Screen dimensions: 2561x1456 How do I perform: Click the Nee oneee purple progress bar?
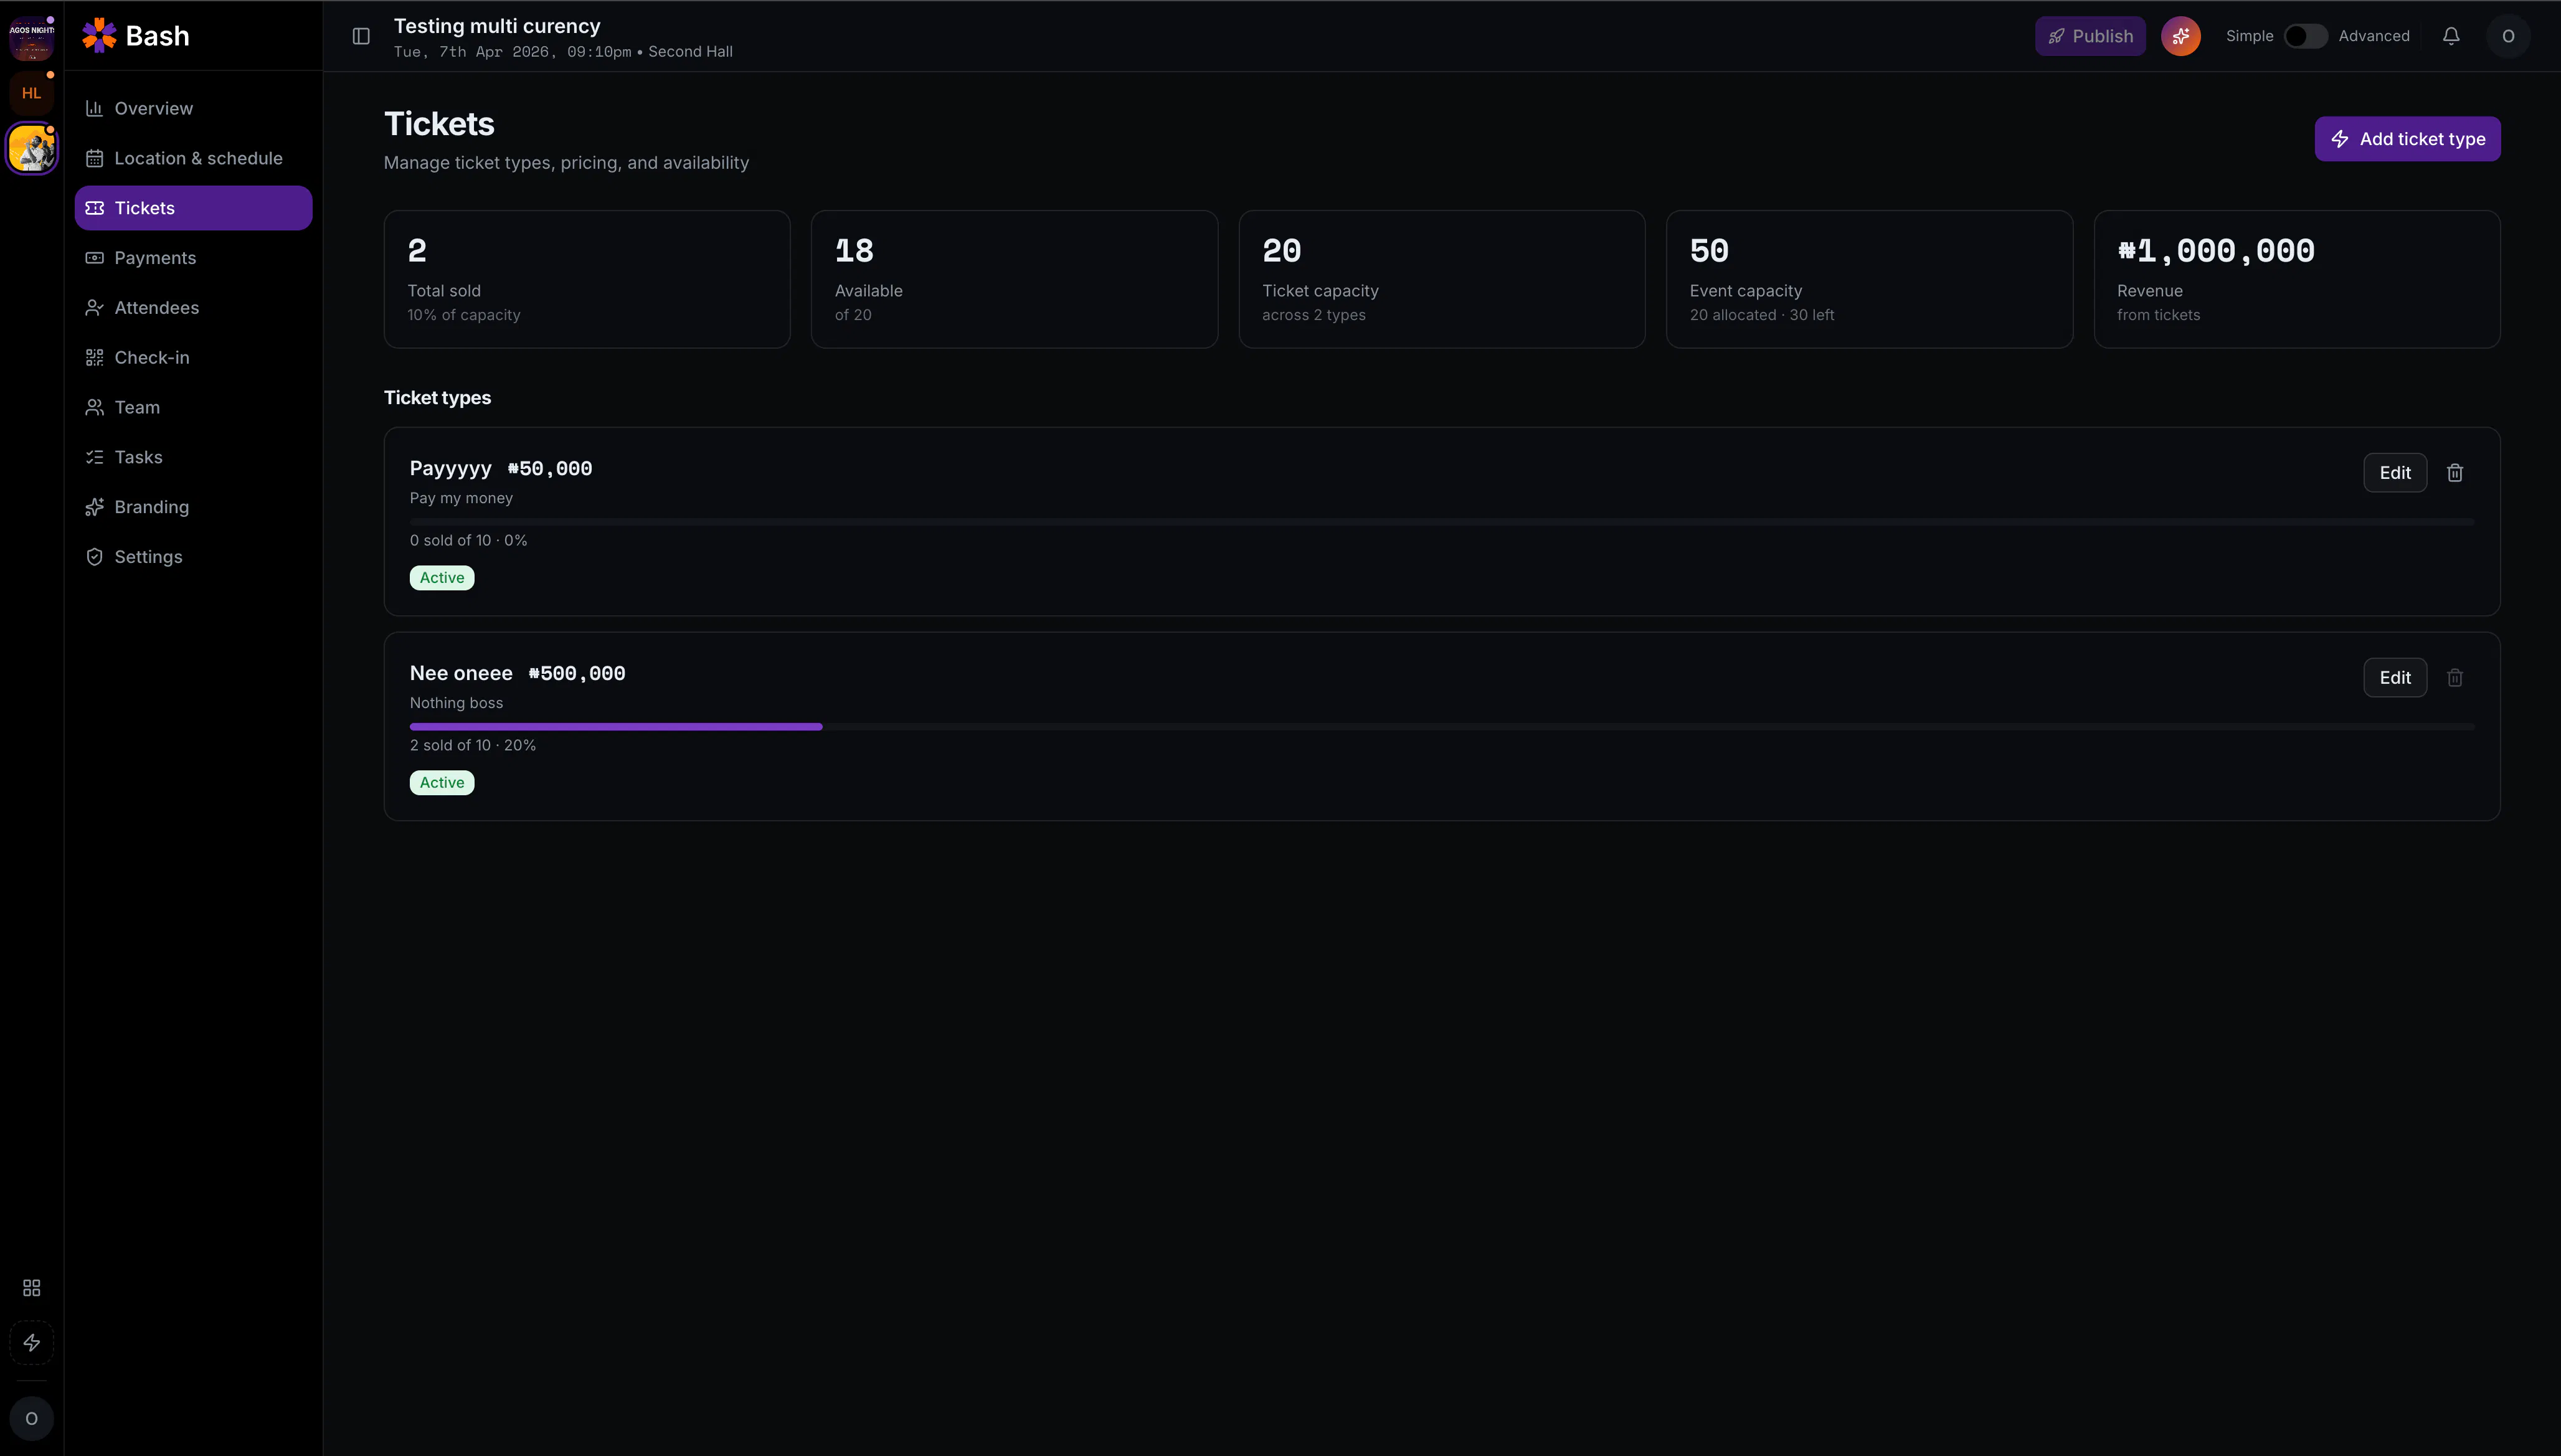pos(616,727)
